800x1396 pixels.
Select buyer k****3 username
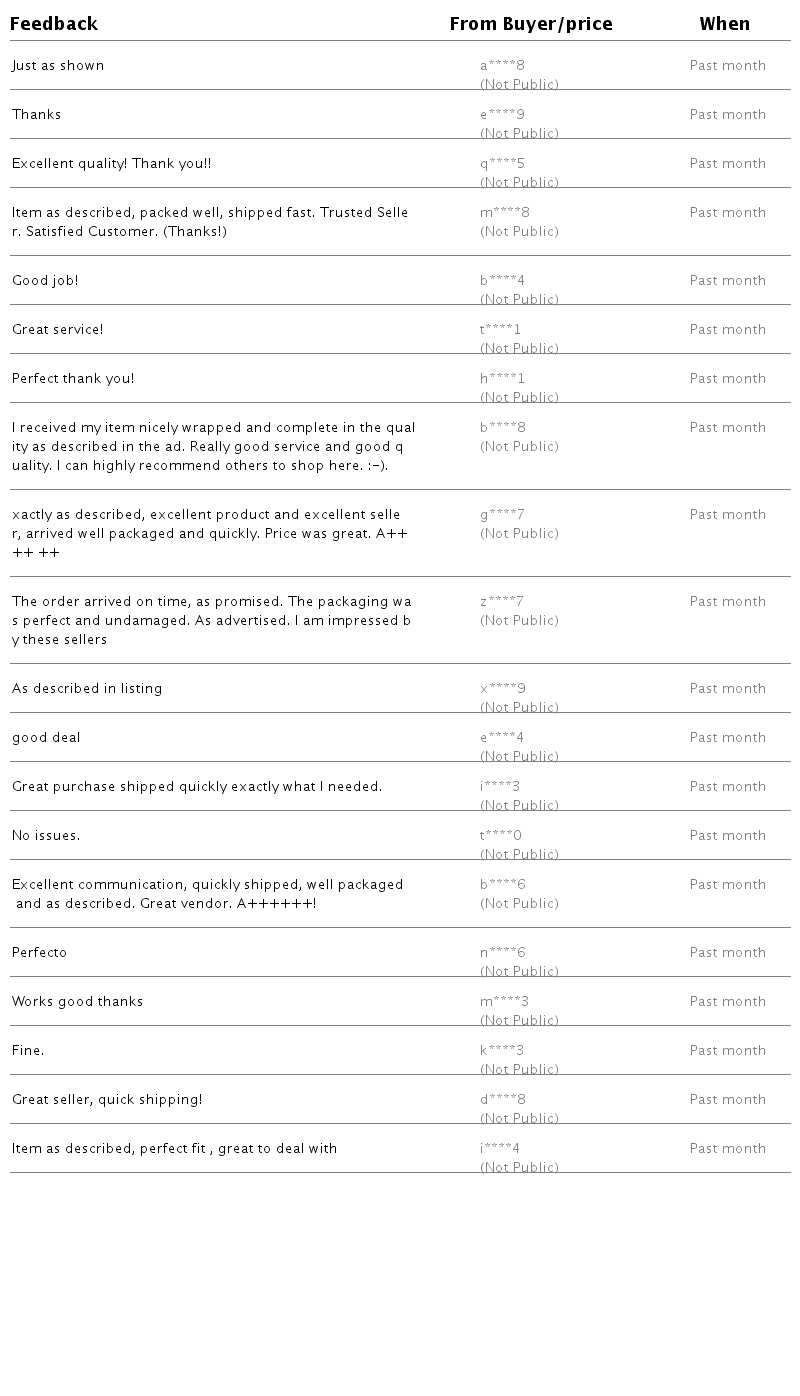click(x=502, y=1051)
